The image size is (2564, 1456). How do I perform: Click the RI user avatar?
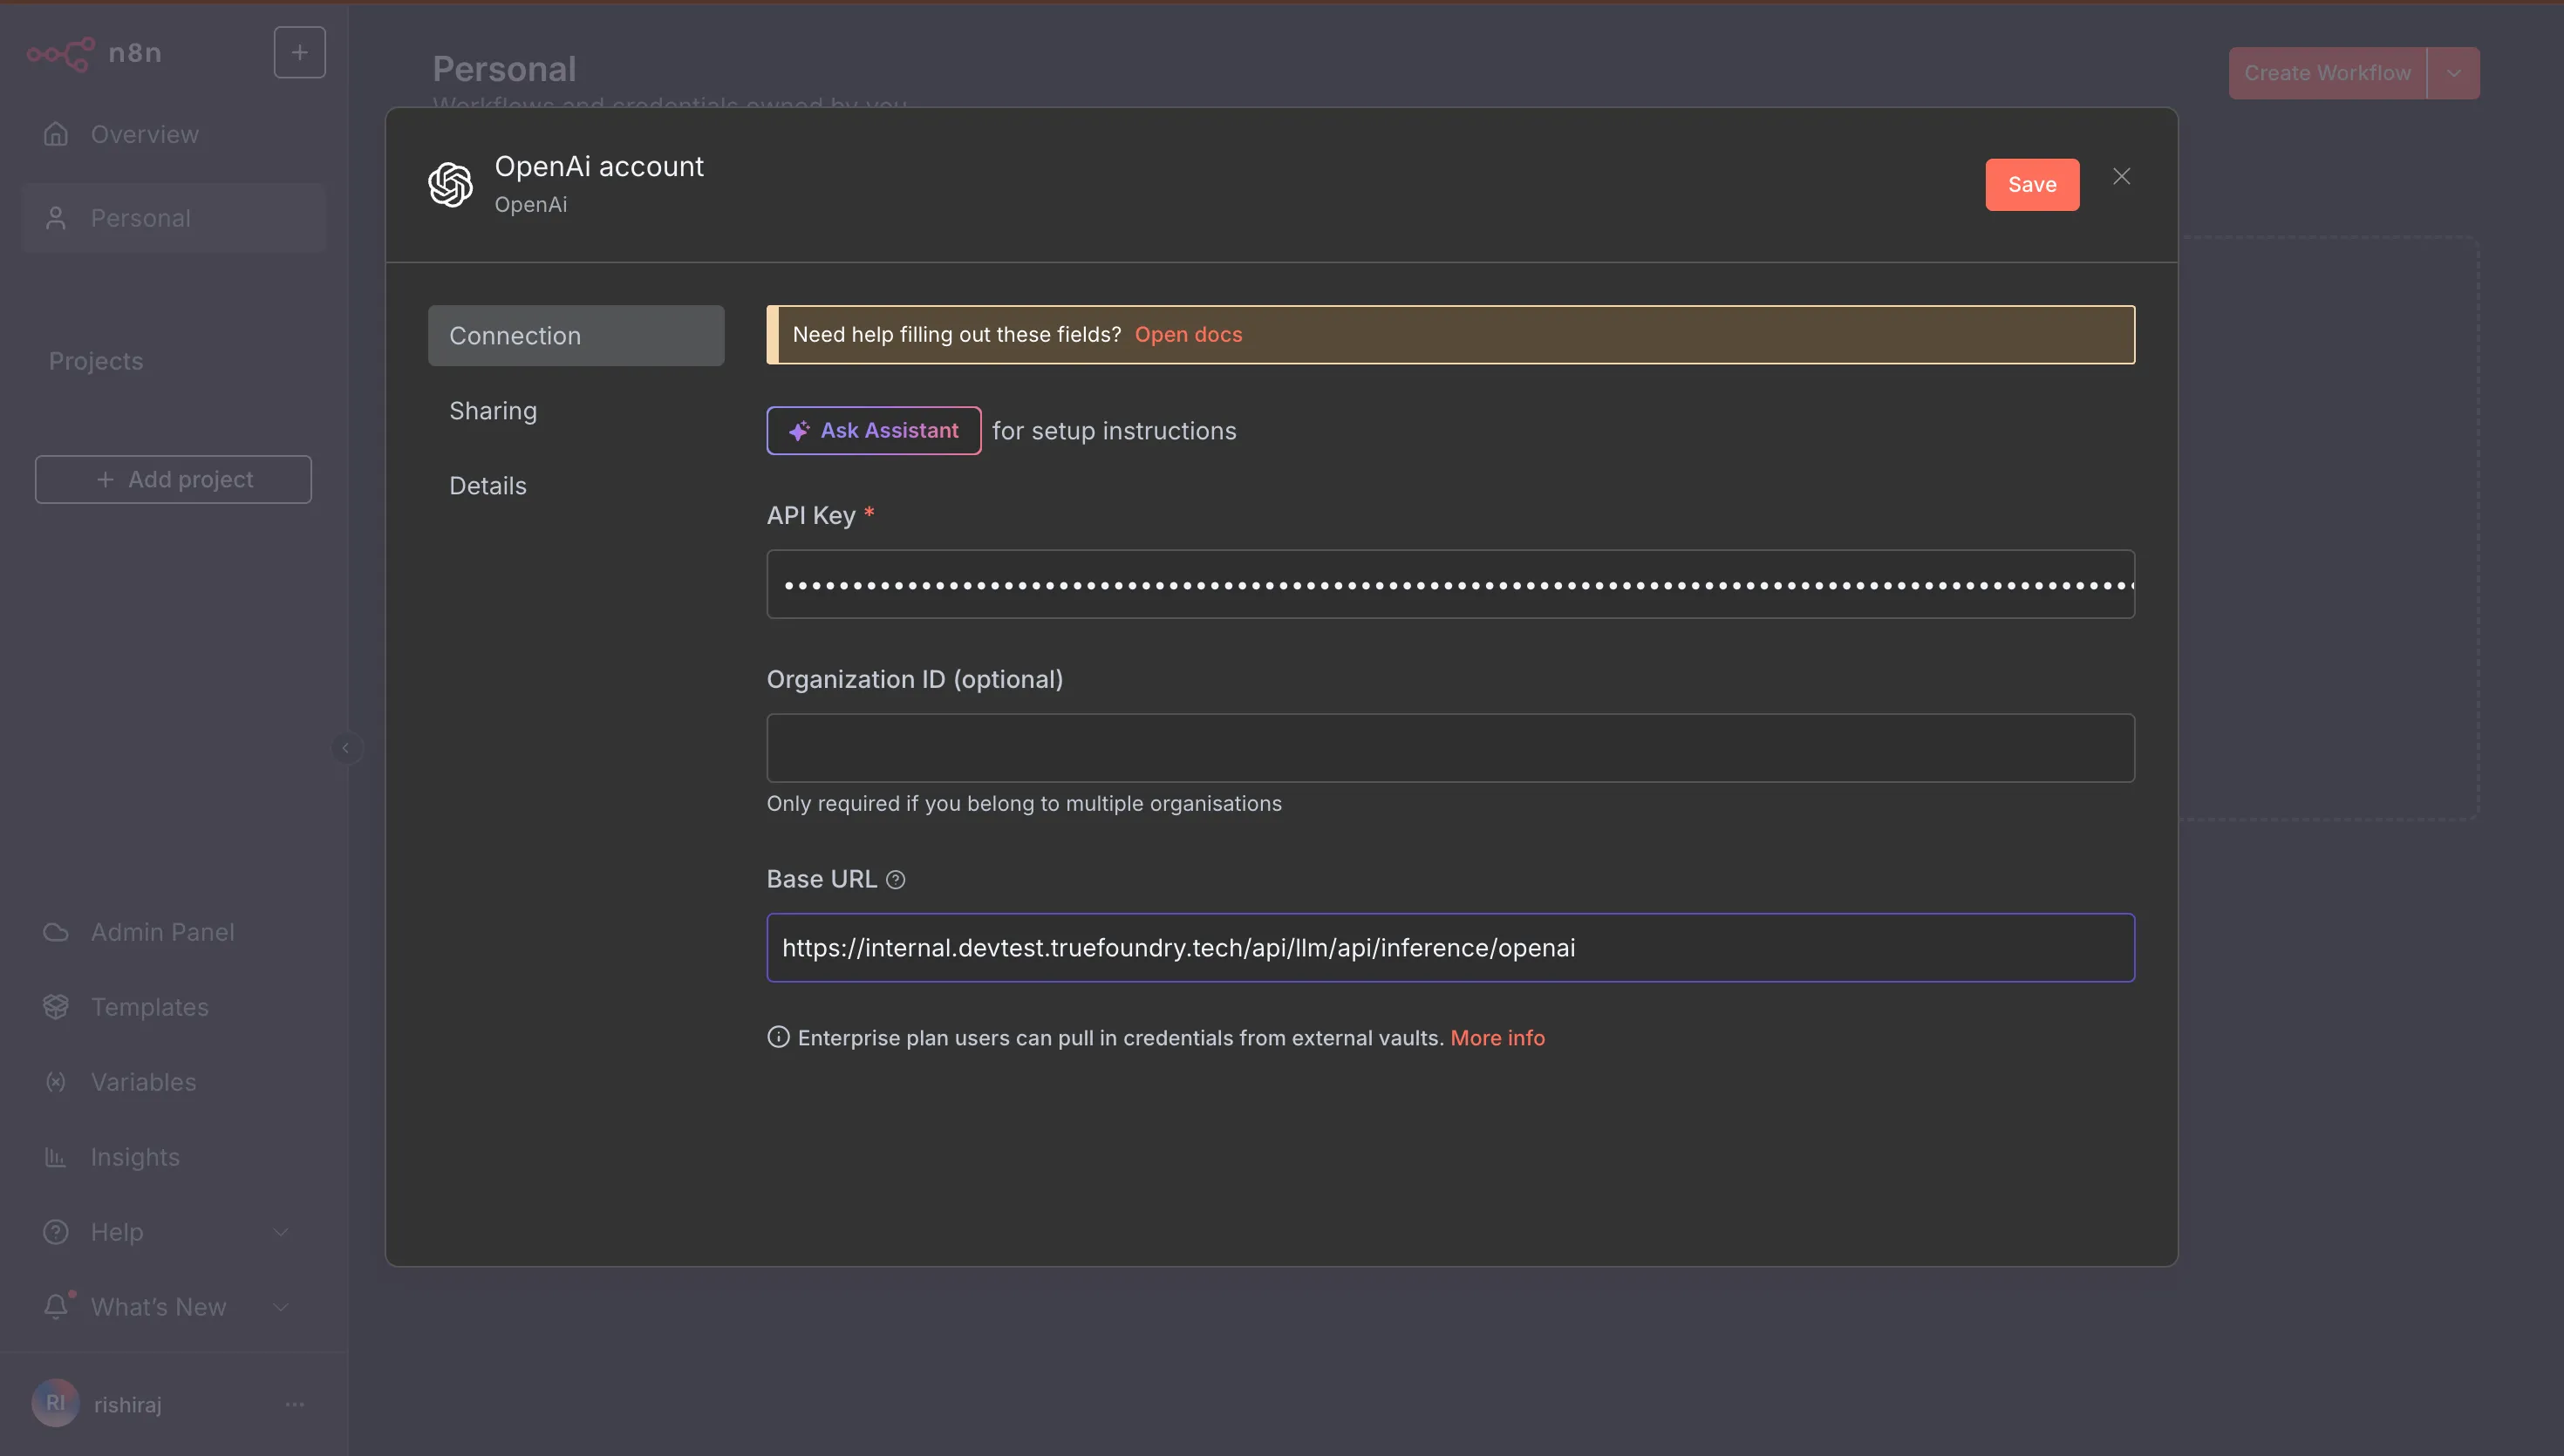tap(55, 1403)
